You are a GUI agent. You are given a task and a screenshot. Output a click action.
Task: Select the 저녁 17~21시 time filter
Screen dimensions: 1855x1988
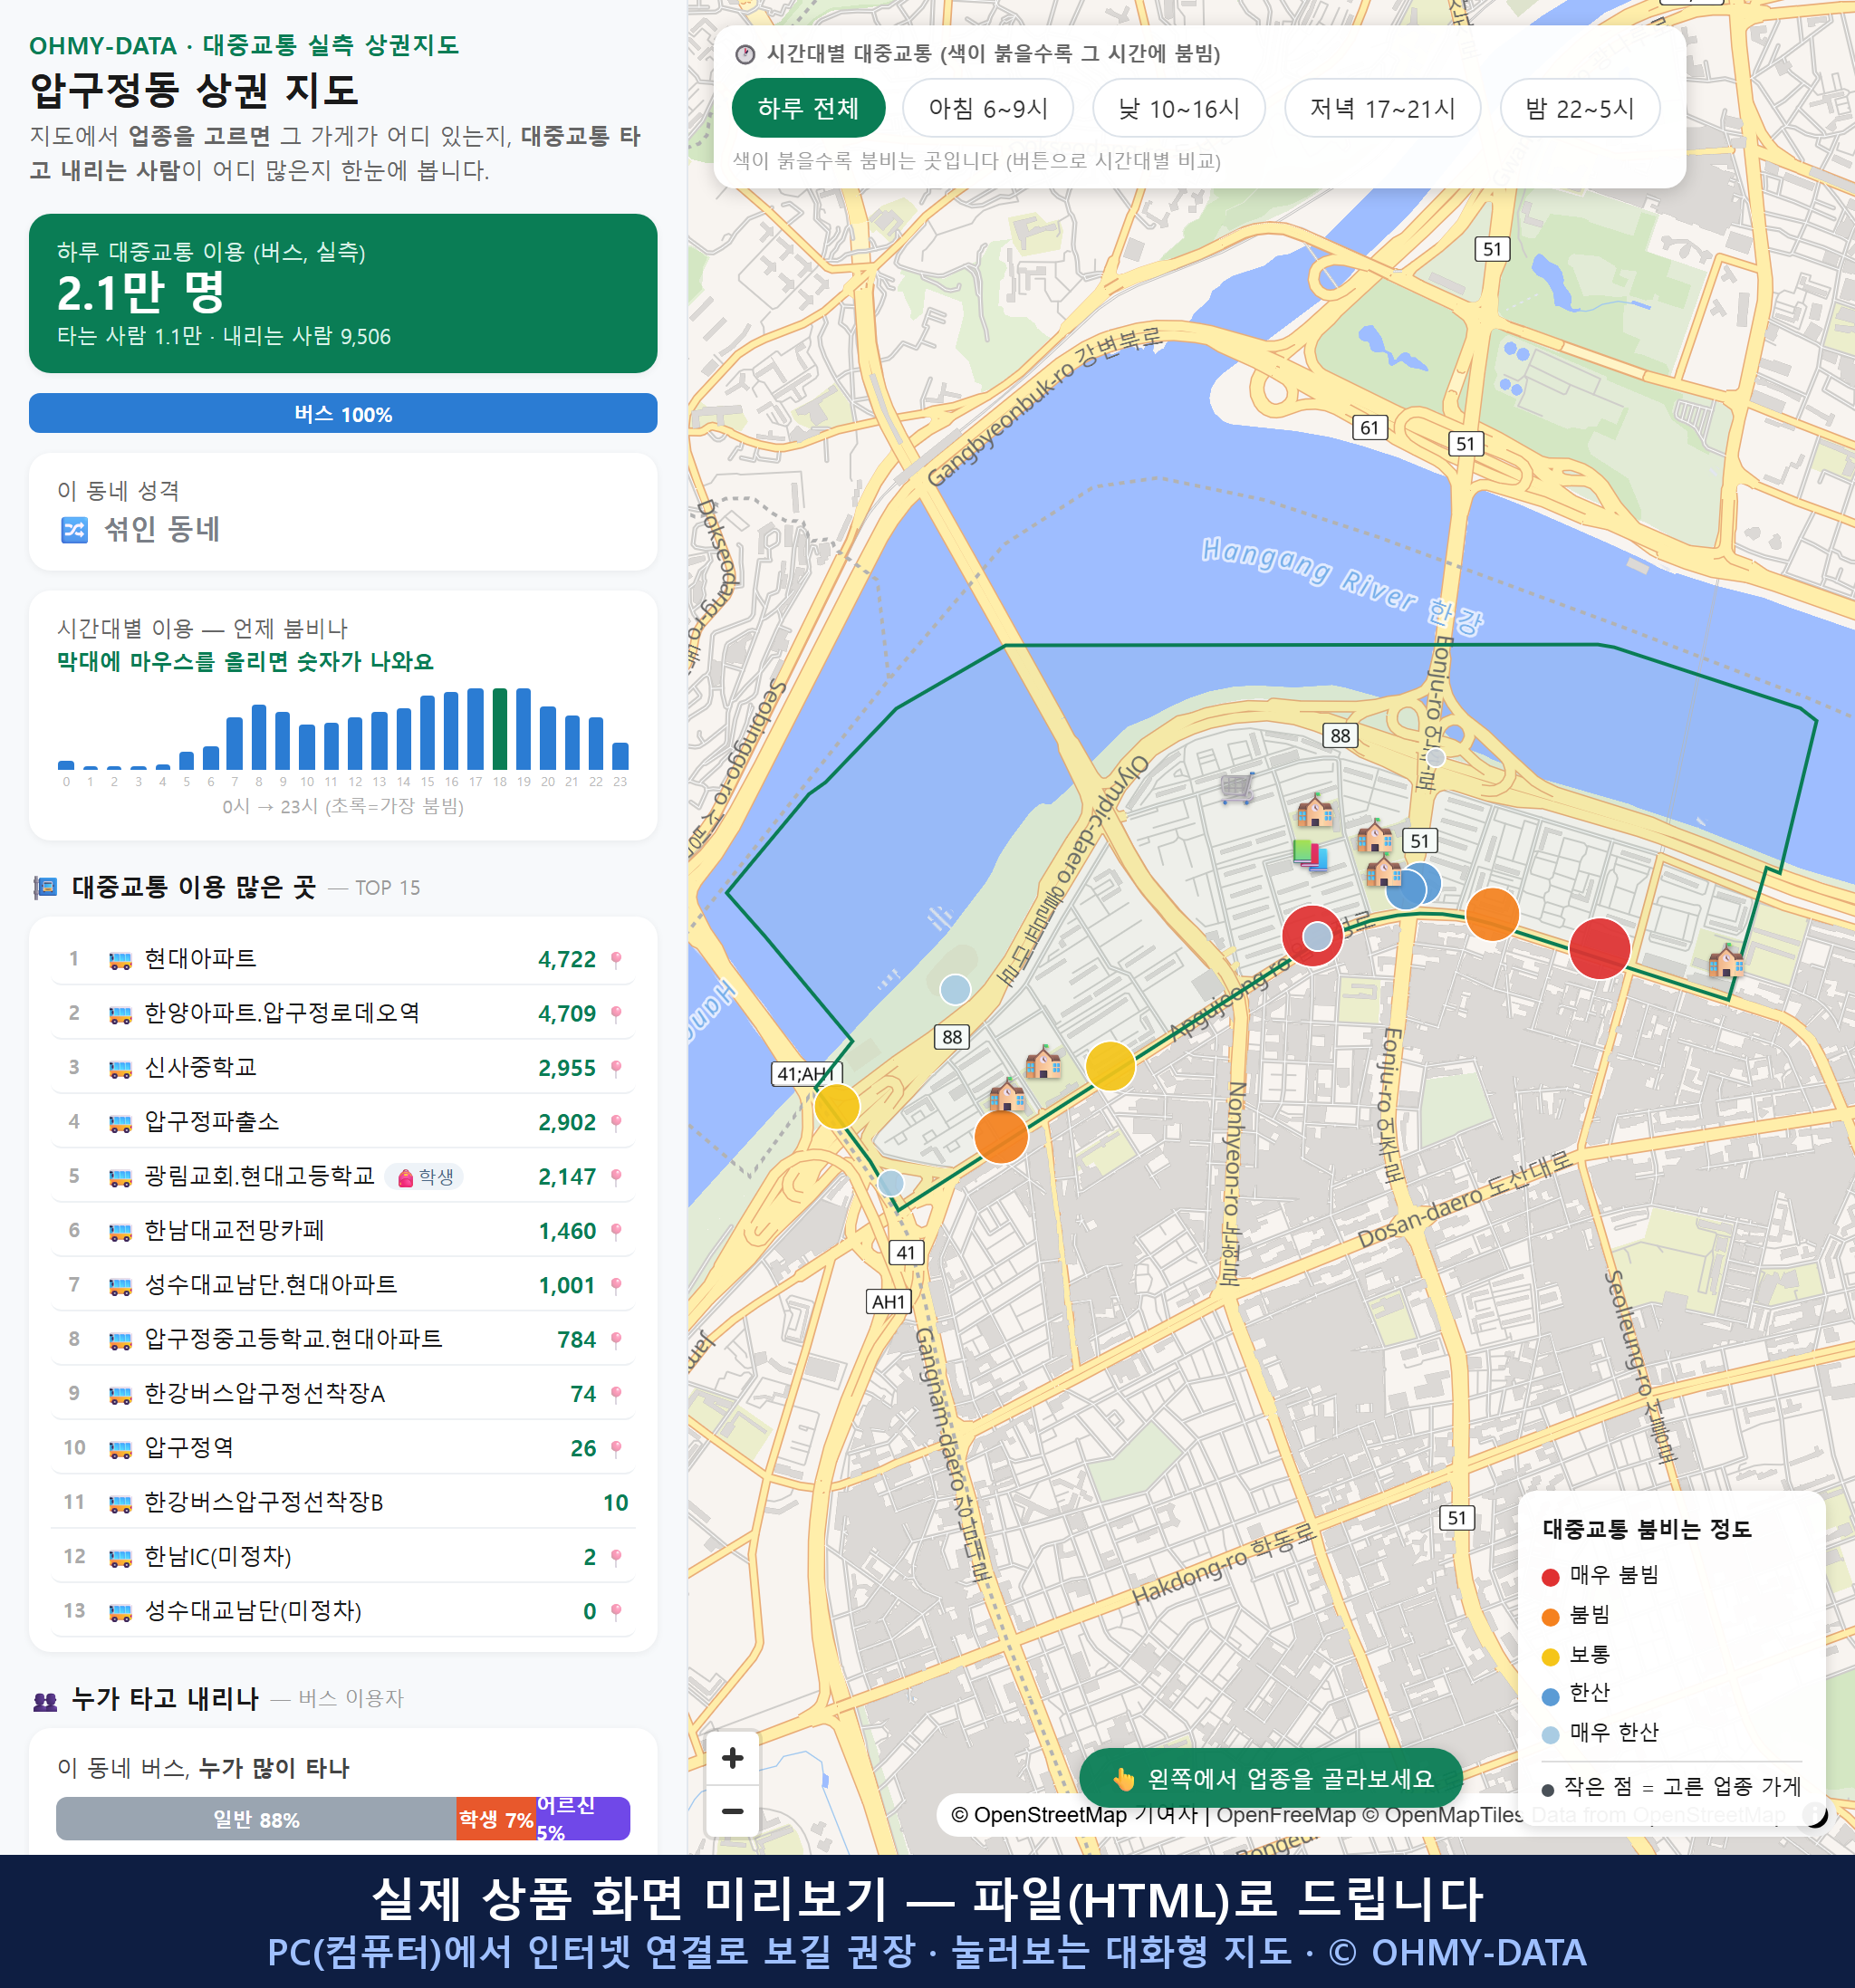1382,108
